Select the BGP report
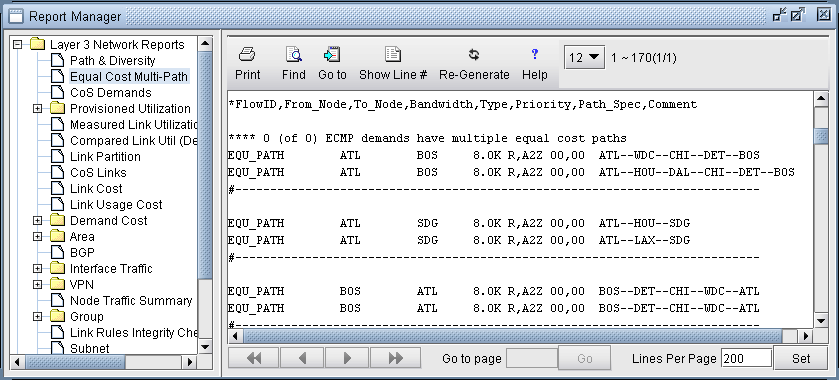Screen dimensions: 839x380 click(82, 253)
